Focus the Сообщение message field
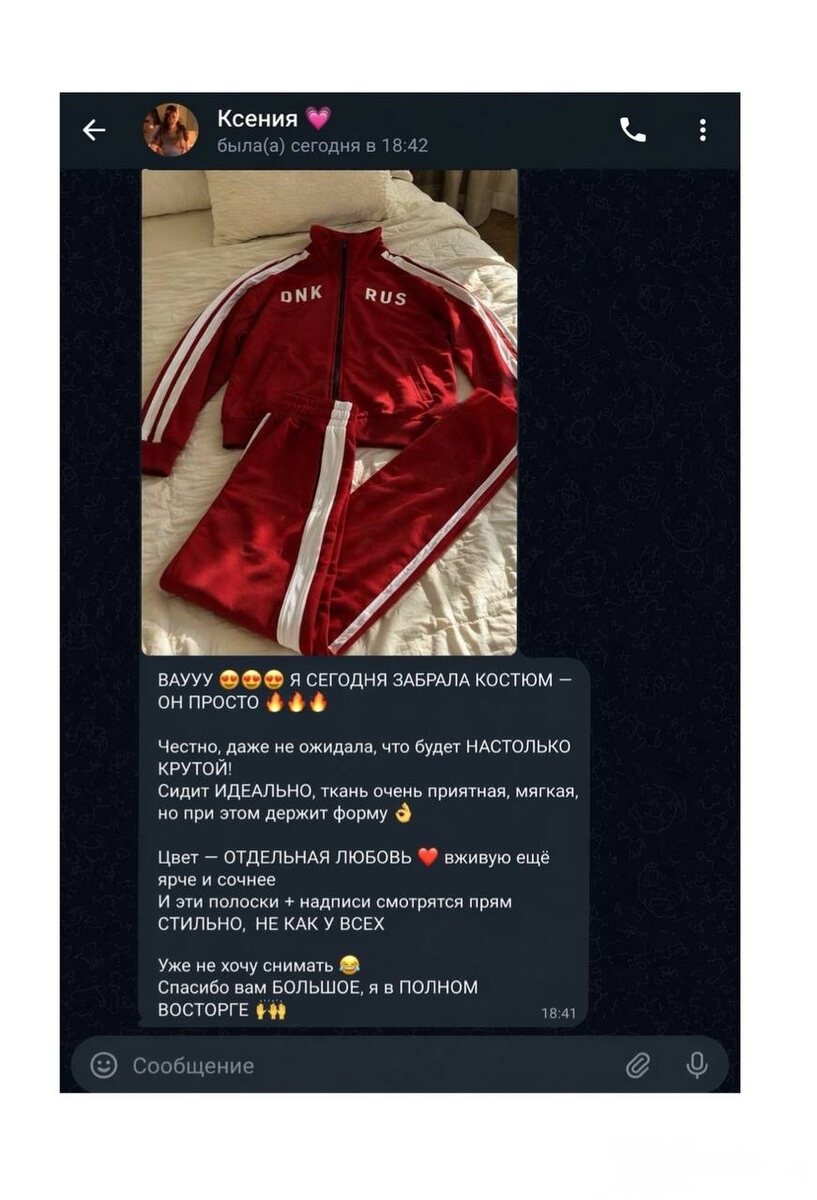This screenshot has height=1200, width=817. pos(370,1065)
